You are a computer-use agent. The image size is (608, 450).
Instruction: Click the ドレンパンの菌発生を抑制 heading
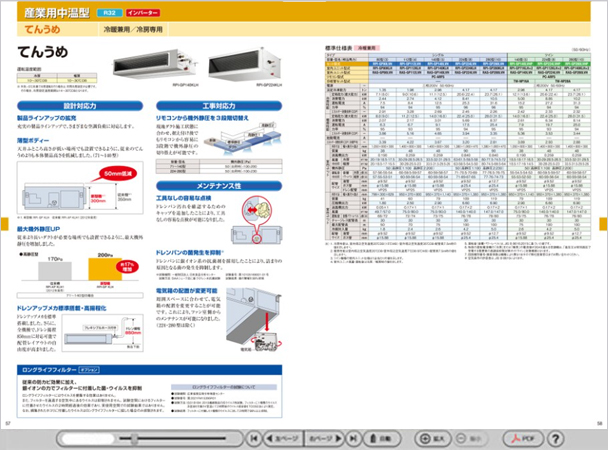(x=189, y=252)
